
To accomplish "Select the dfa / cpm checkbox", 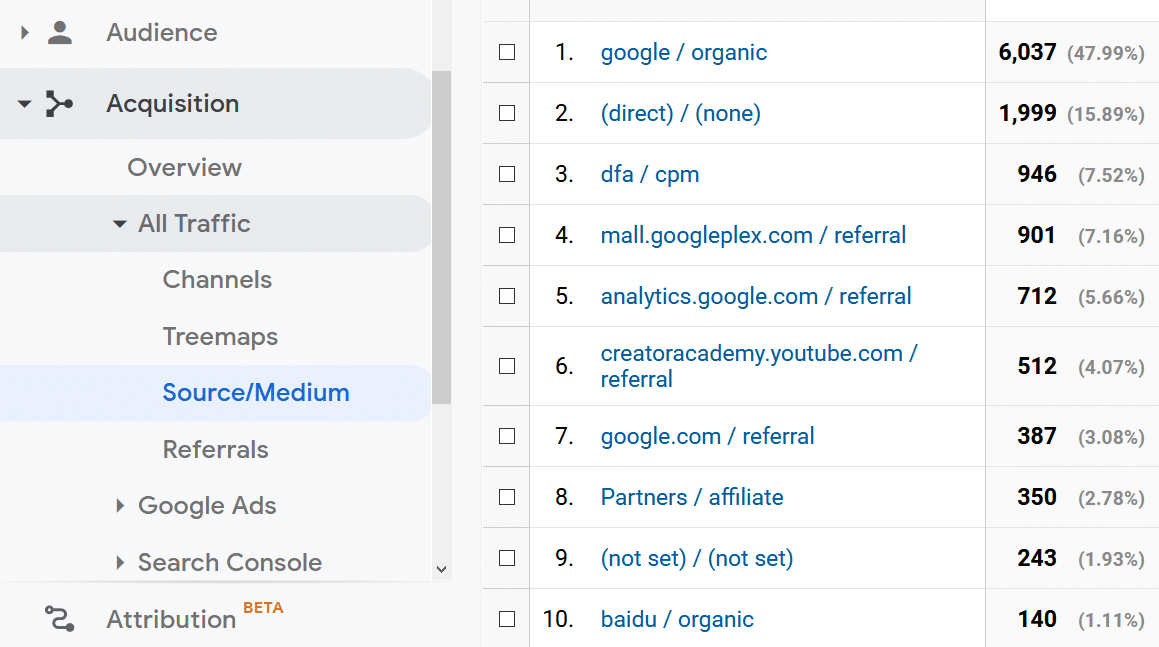I will tap(506, 174).
